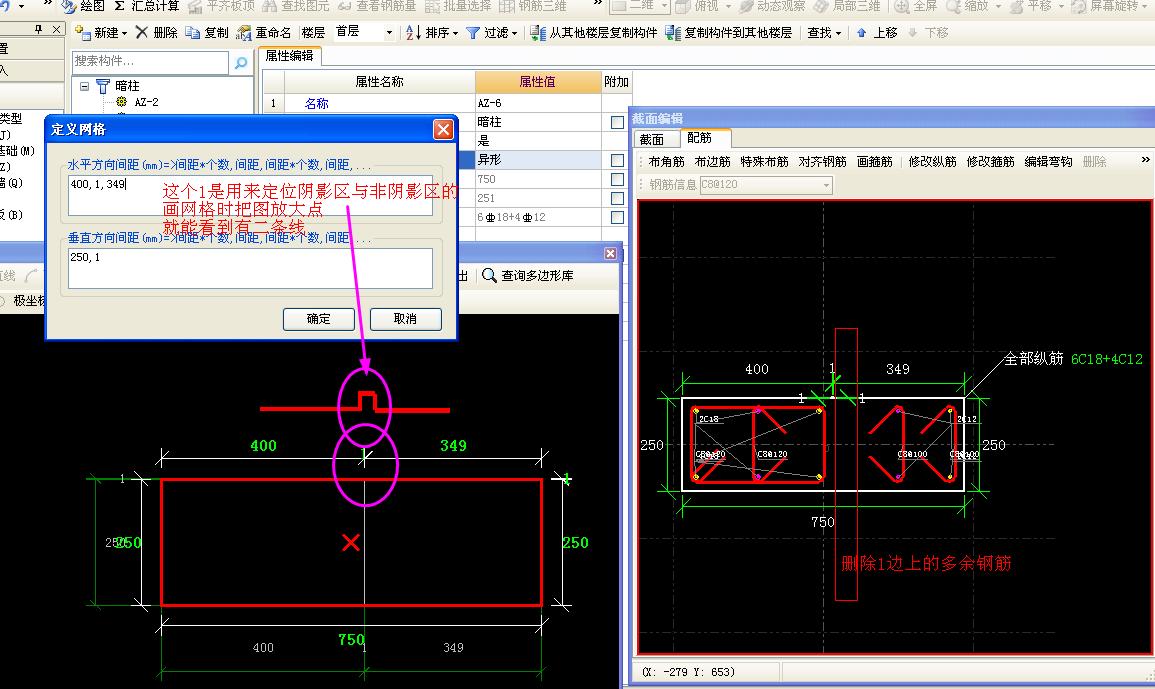
Task: Expand overflow chevron of 截面编辑 toolbar
Action: coord(1145,160)
